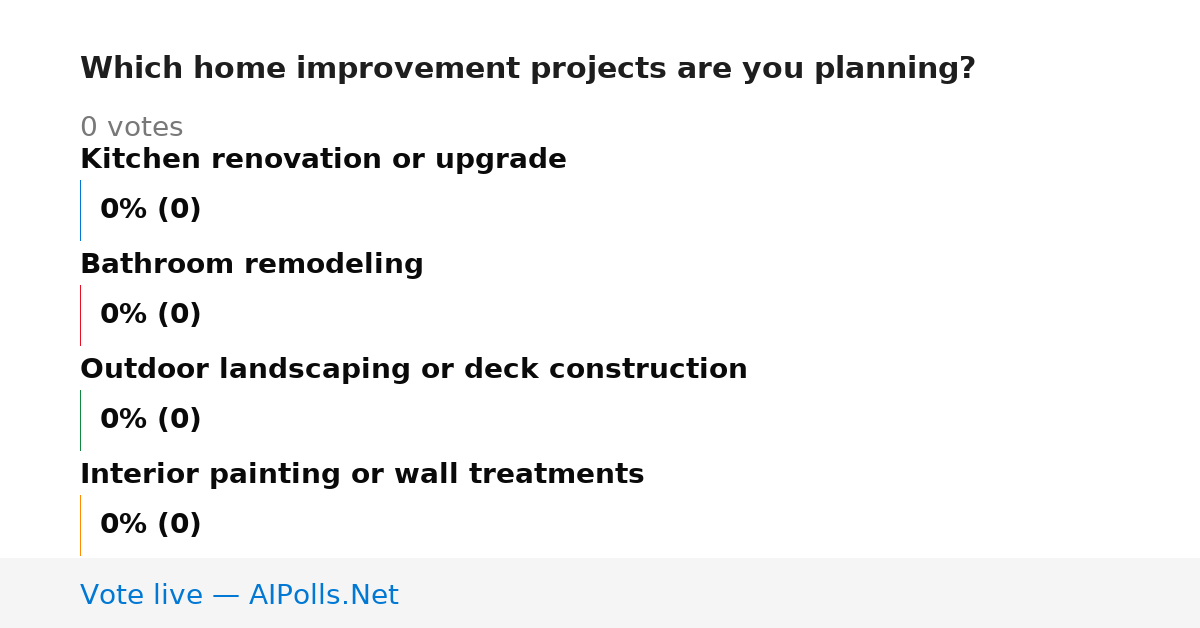
Task: Click the poll question heading
Action: 528,69
